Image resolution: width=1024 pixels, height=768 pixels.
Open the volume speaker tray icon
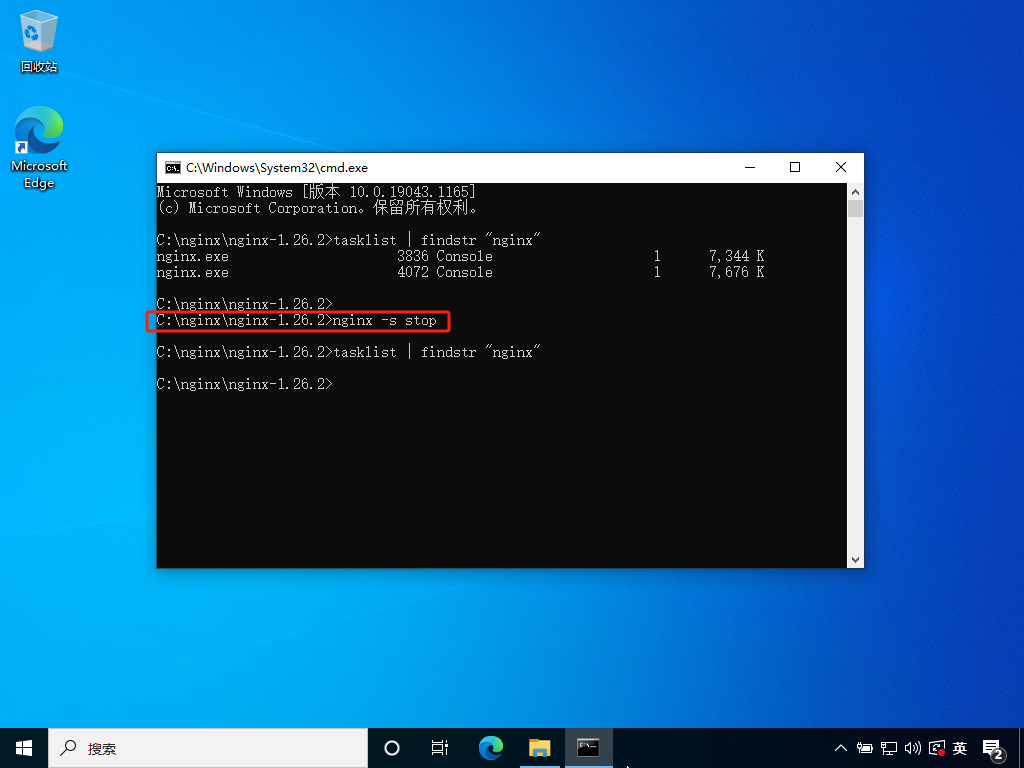(912, 748)
